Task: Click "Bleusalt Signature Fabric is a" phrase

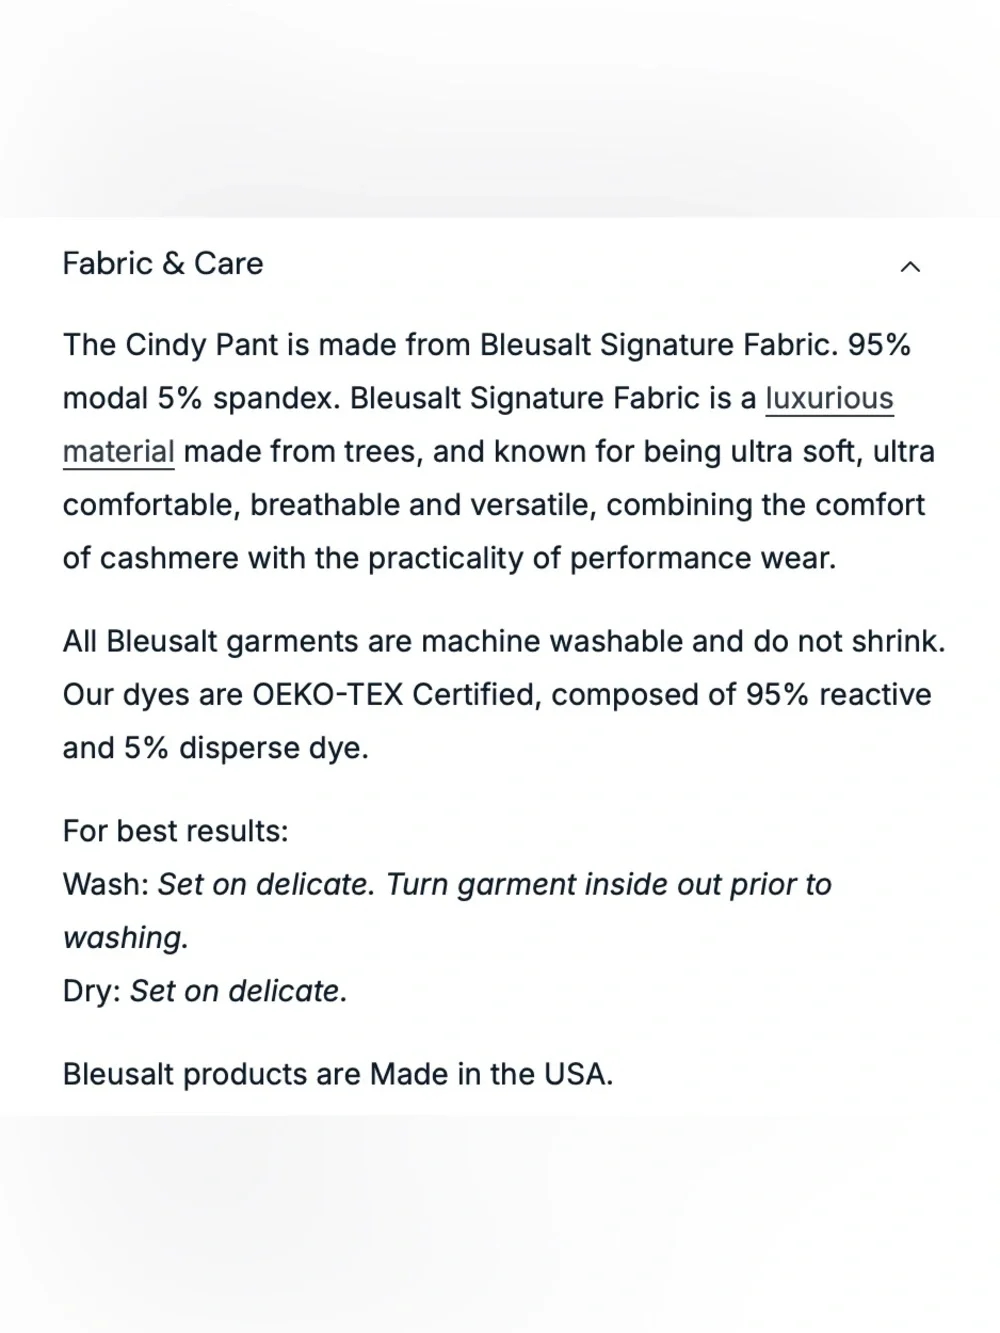Action: (x=553, y=398)
